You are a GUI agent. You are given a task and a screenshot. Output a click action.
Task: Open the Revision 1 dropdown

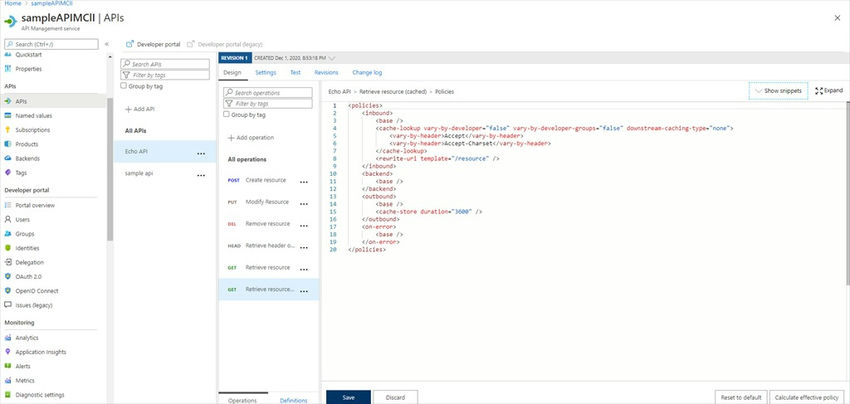point(332,58)
